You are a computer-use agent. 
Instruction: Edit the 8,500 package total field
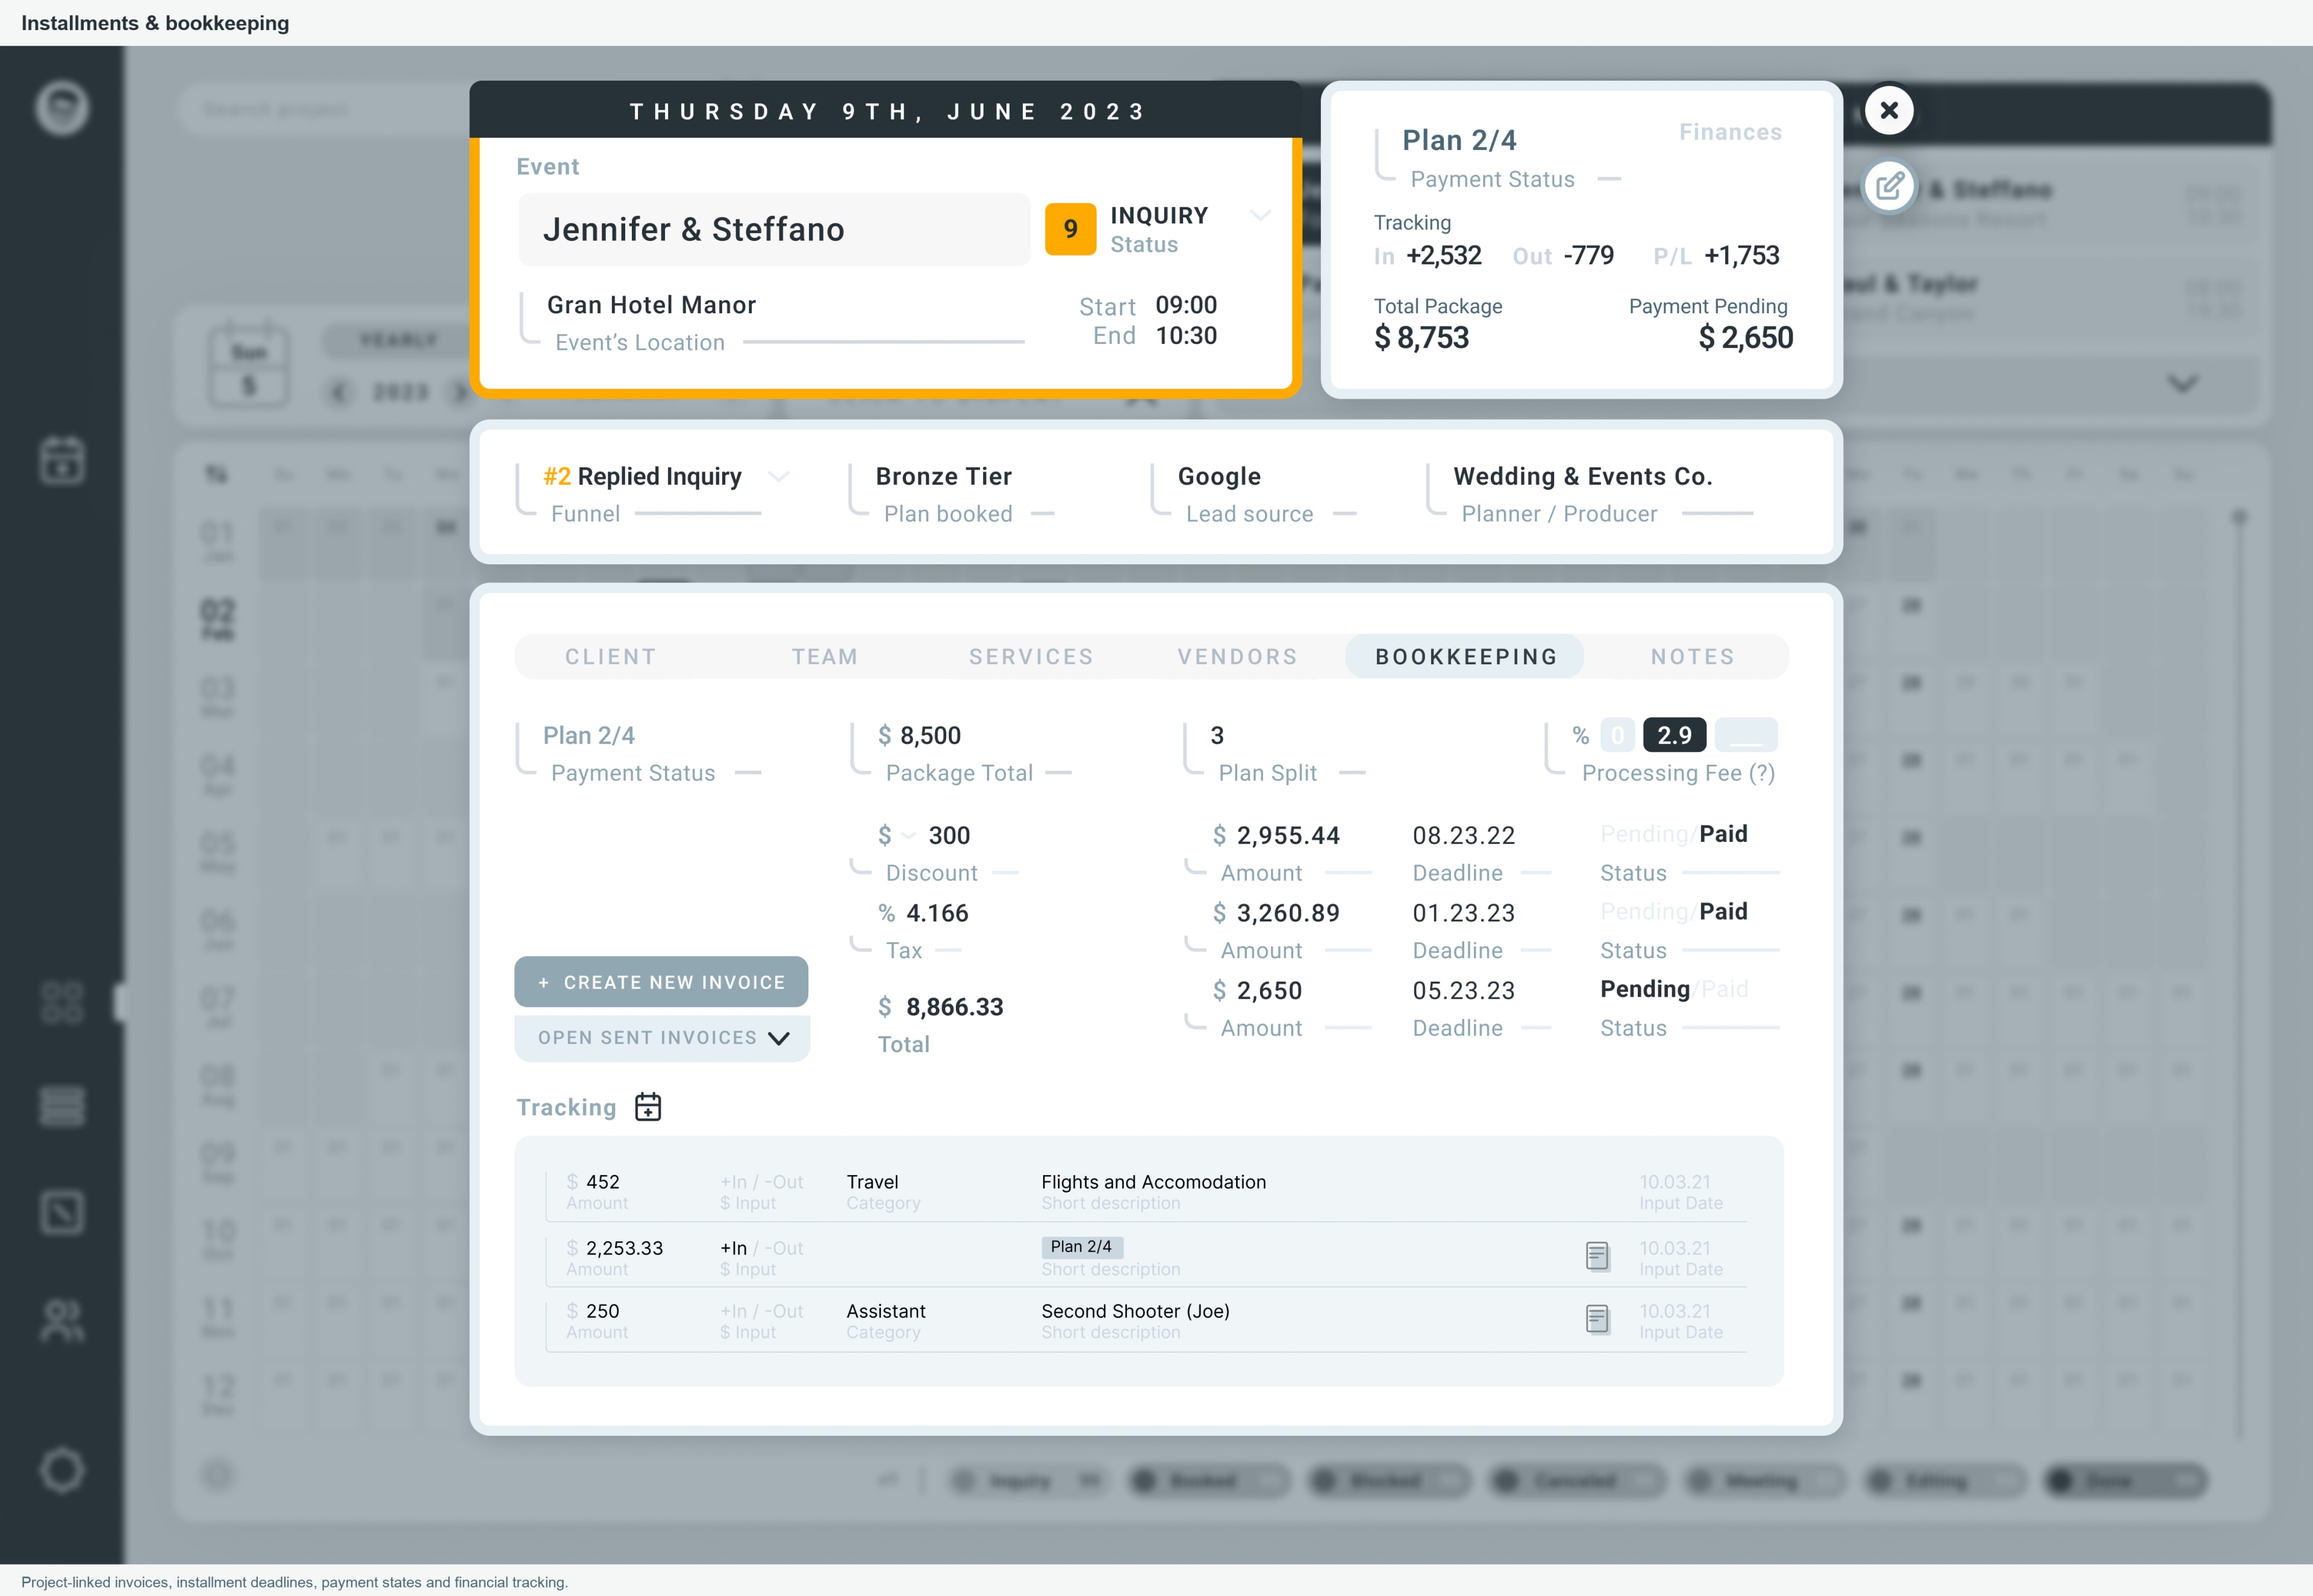pos(930,735)
